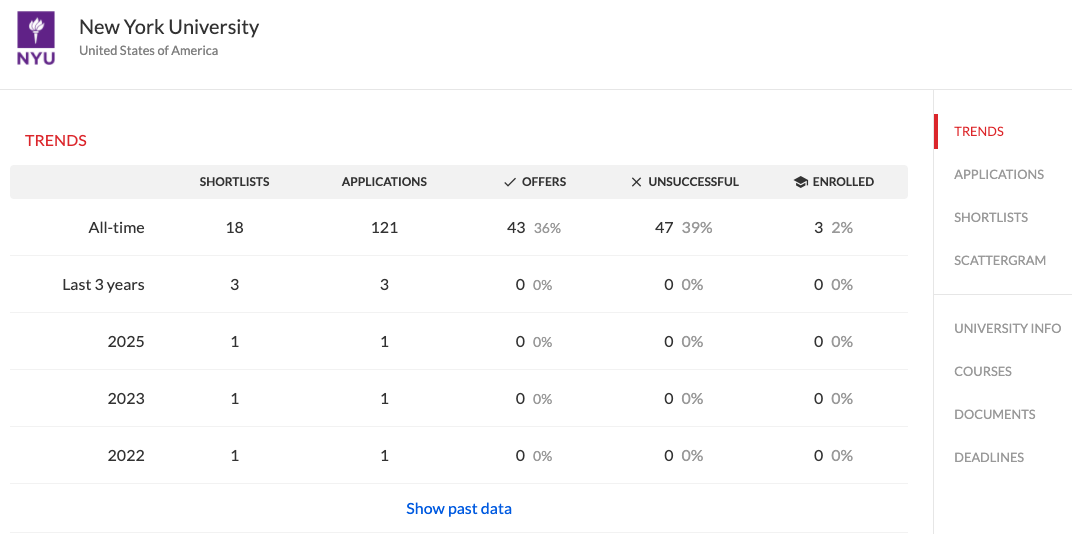The image size is (1072, 534).
Task: Click the 2025 row label
Action: (126, 342)
